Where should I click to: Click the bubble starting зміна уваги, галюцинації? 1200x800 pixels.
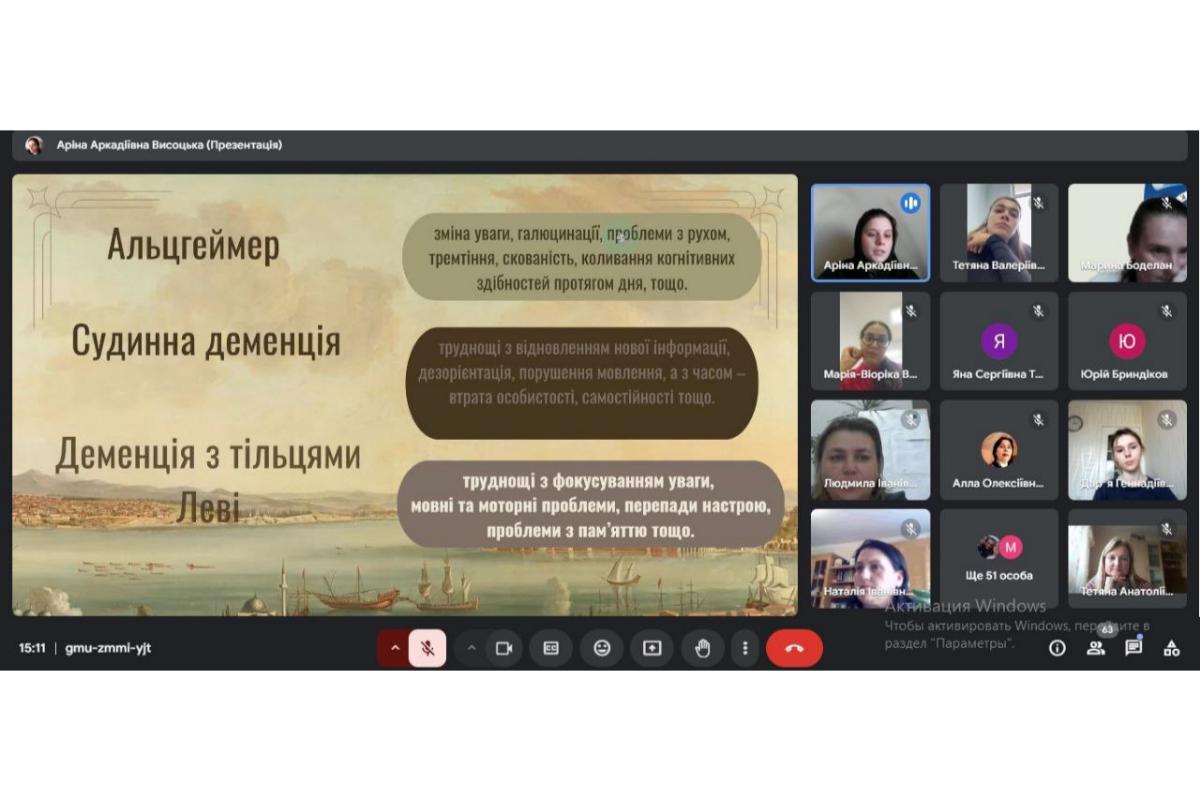(582, 259)
